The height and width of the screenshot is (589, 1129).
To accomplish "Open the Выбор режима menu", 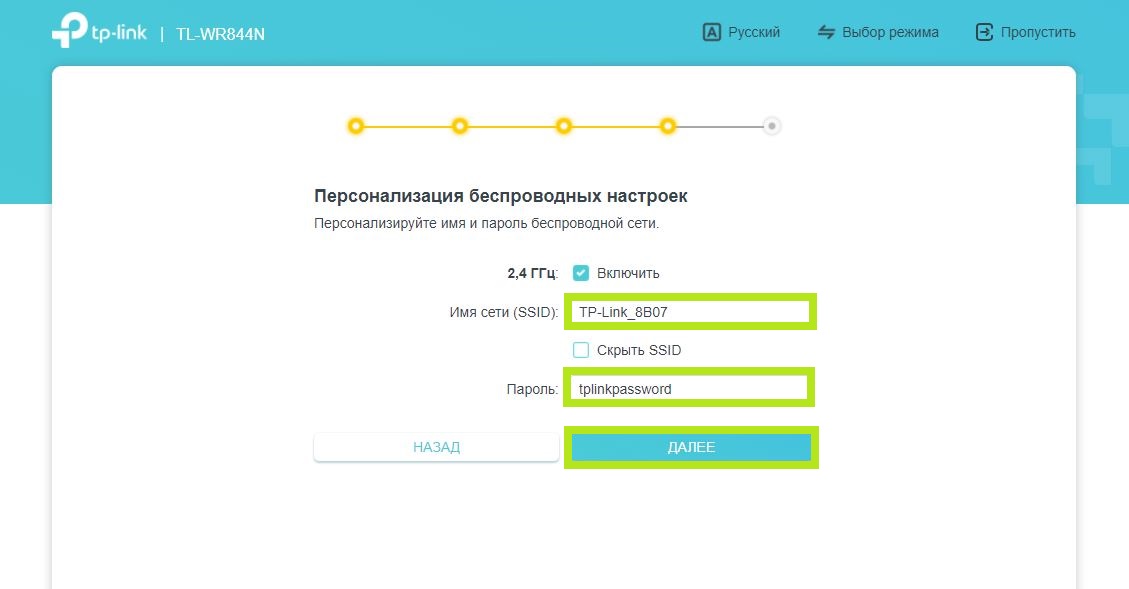I will click(x=890, y=33).
